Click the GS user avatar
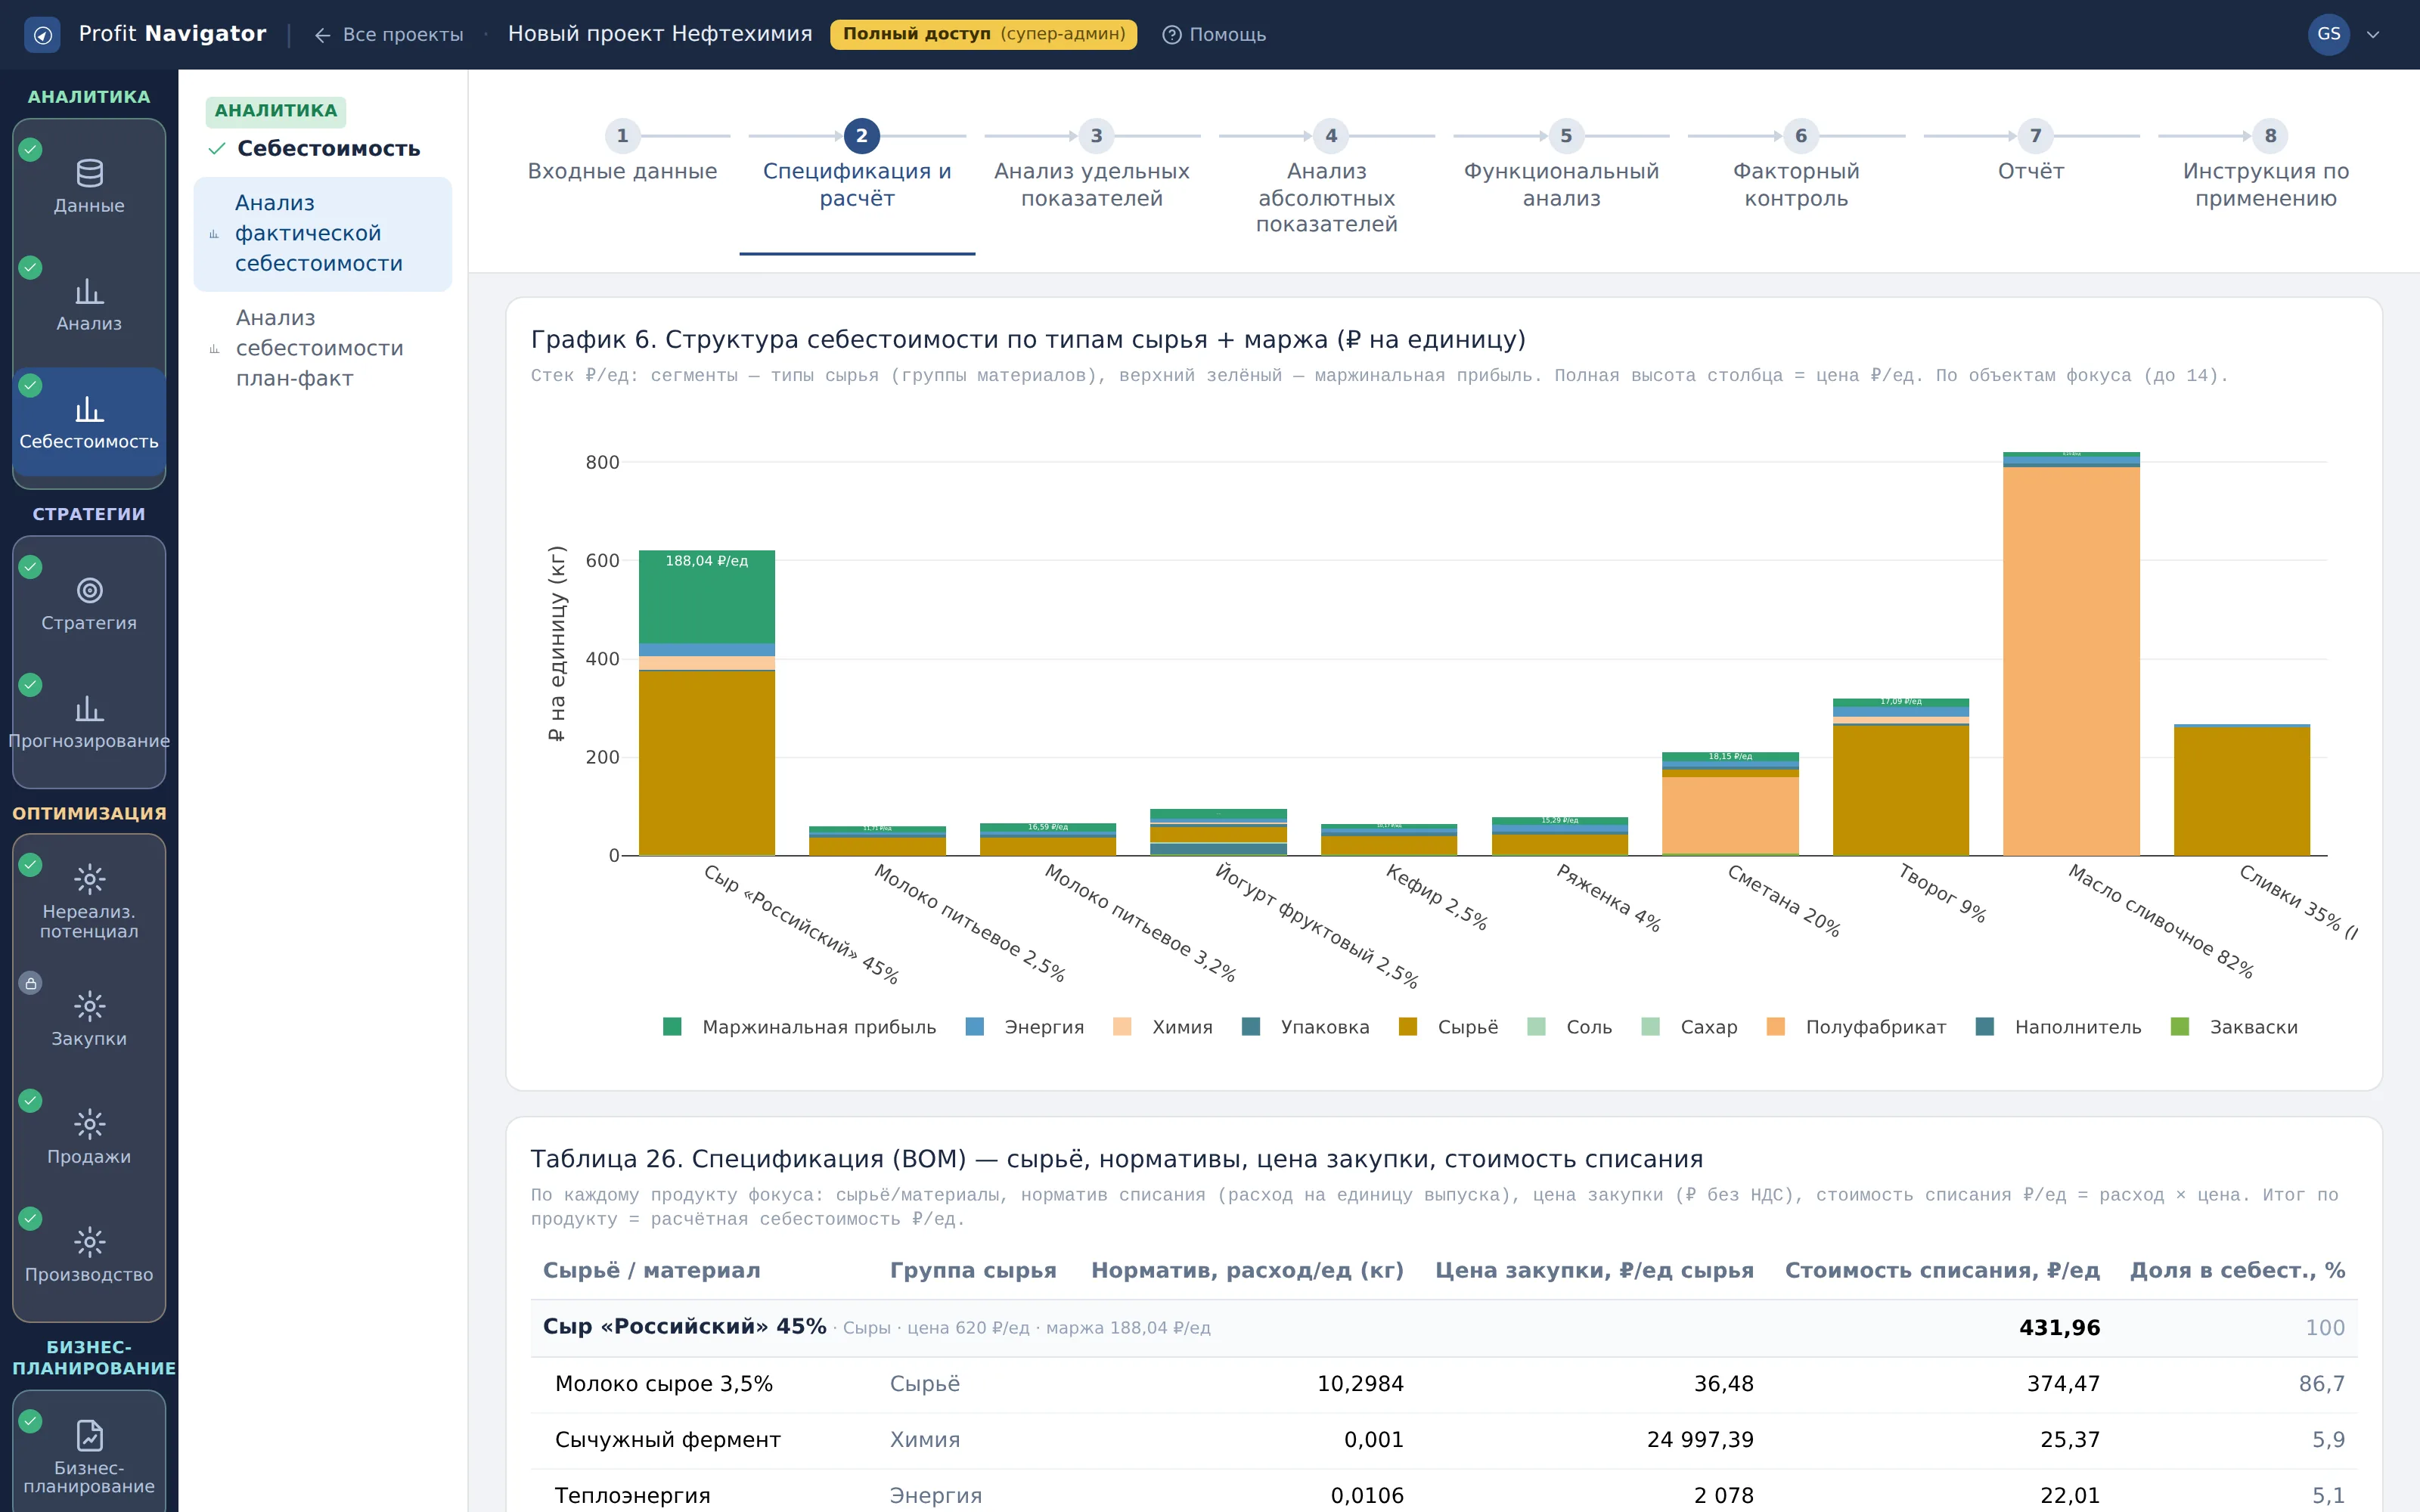 tap(2328, 34)
